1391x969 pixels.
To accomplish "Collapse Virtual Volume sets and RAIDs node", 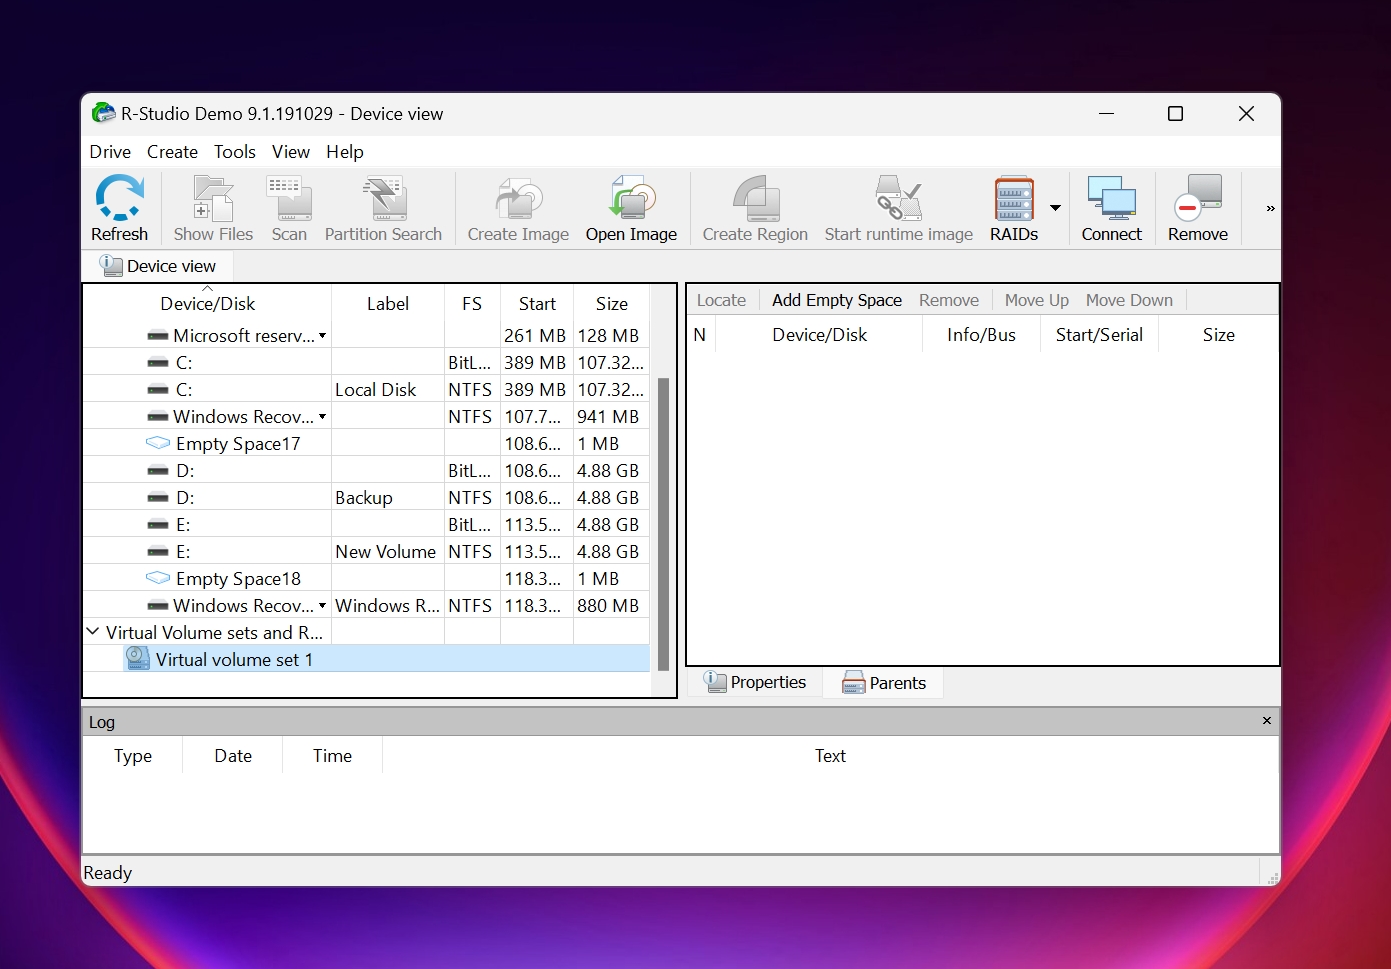I will pyautogui.click(x=93, y=632).
